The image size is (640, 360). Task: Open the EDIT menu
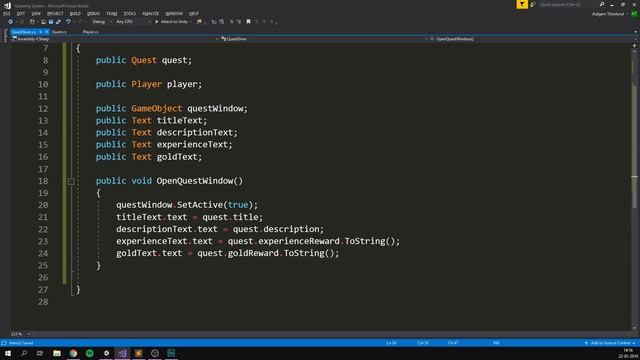click(21, 13)
